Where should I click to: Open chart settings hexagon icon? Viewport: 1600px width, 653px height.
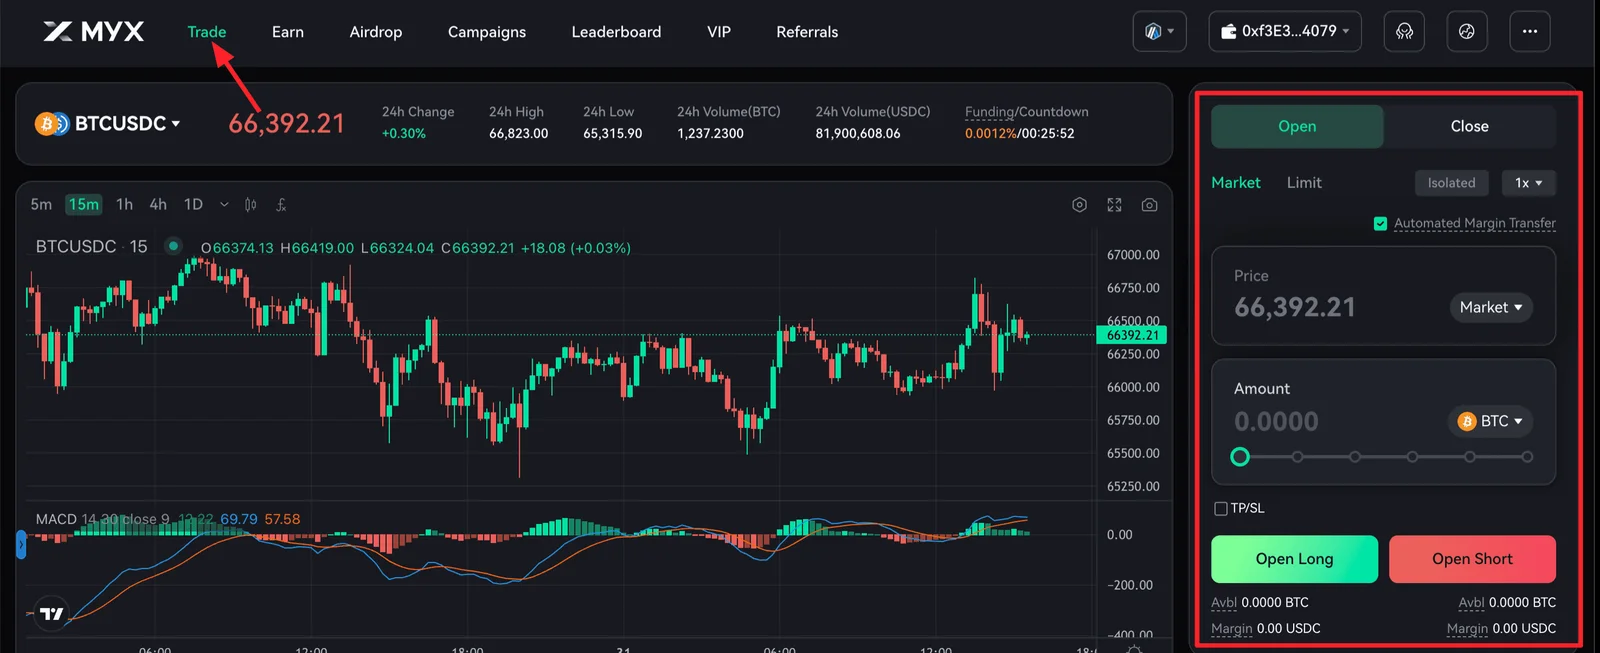click(x=1079, y=205)
